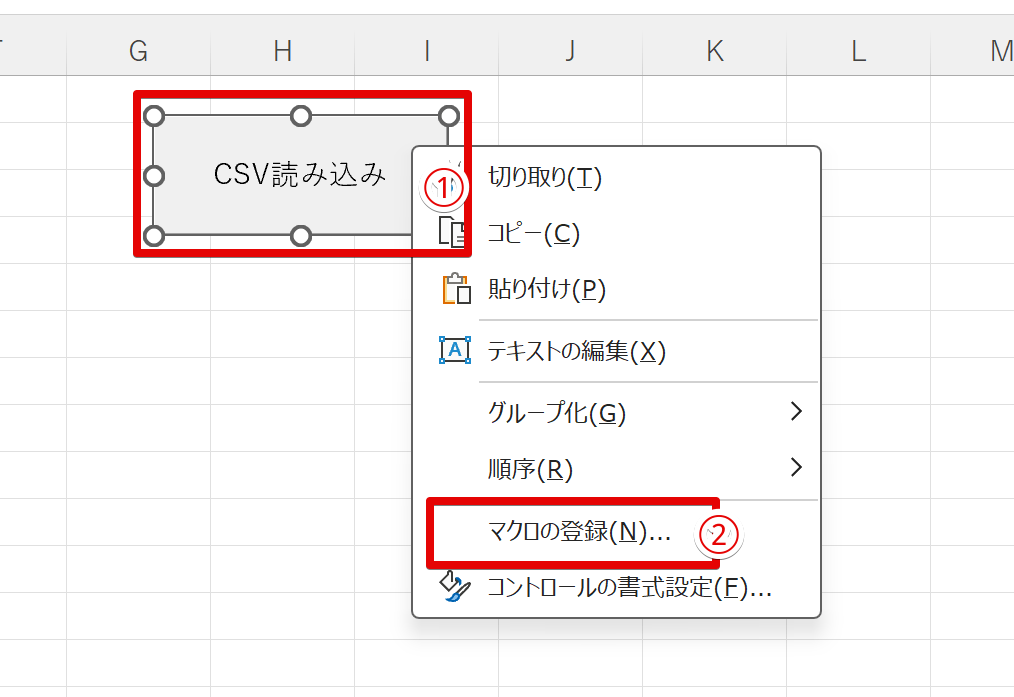
Task: Click the CSV読み込み button shape
Action: tap(300, 175)
